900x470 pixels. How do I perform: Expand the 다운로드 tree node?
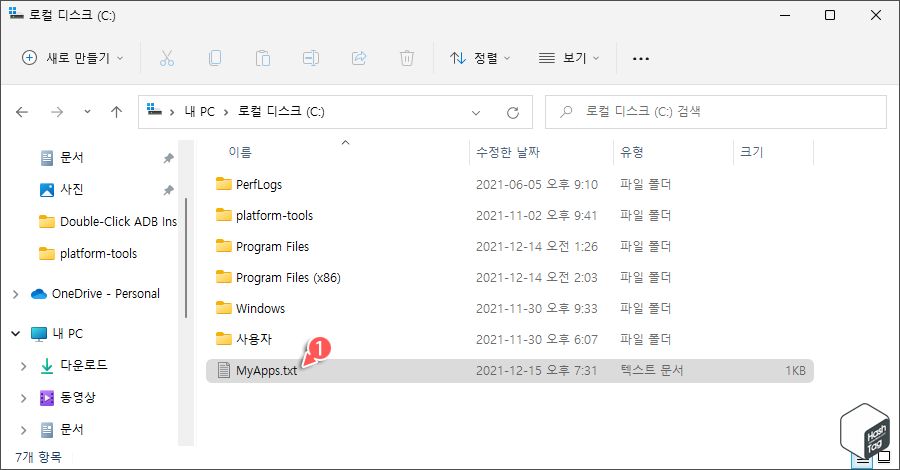[24, 366]
